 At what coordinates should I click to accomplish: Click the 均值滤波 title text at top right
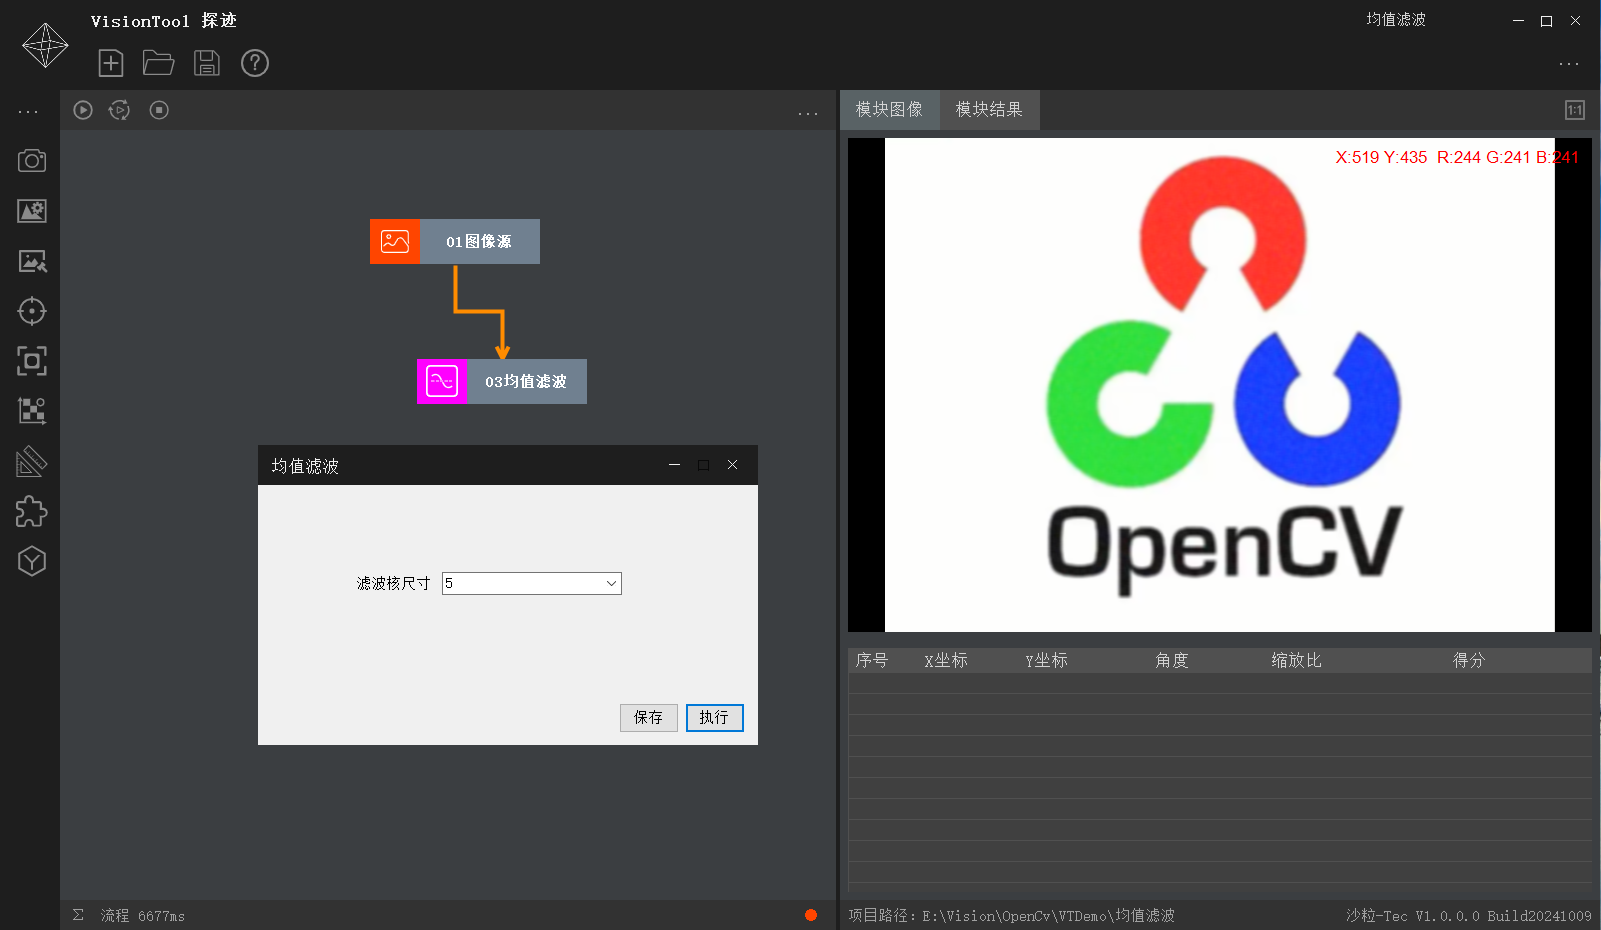tap(1396, 20)
